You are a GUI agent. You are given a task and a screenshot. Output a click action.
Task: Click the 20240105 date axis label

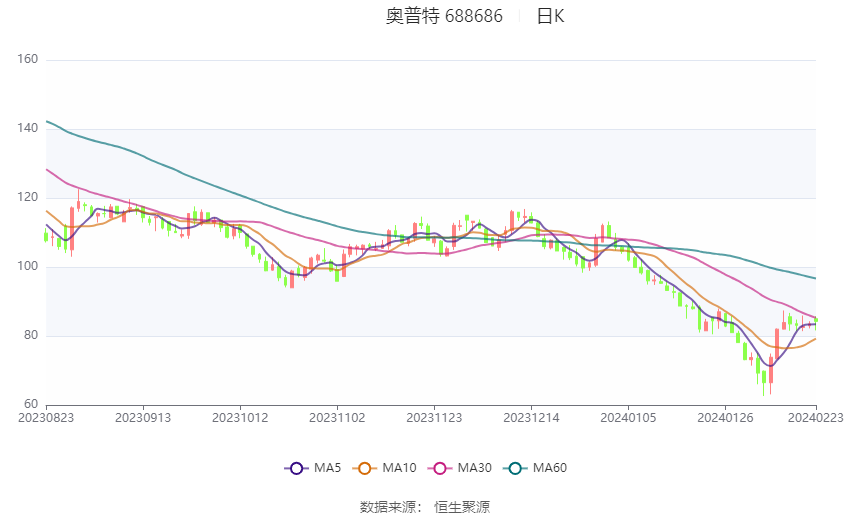[x=628, y=418]
